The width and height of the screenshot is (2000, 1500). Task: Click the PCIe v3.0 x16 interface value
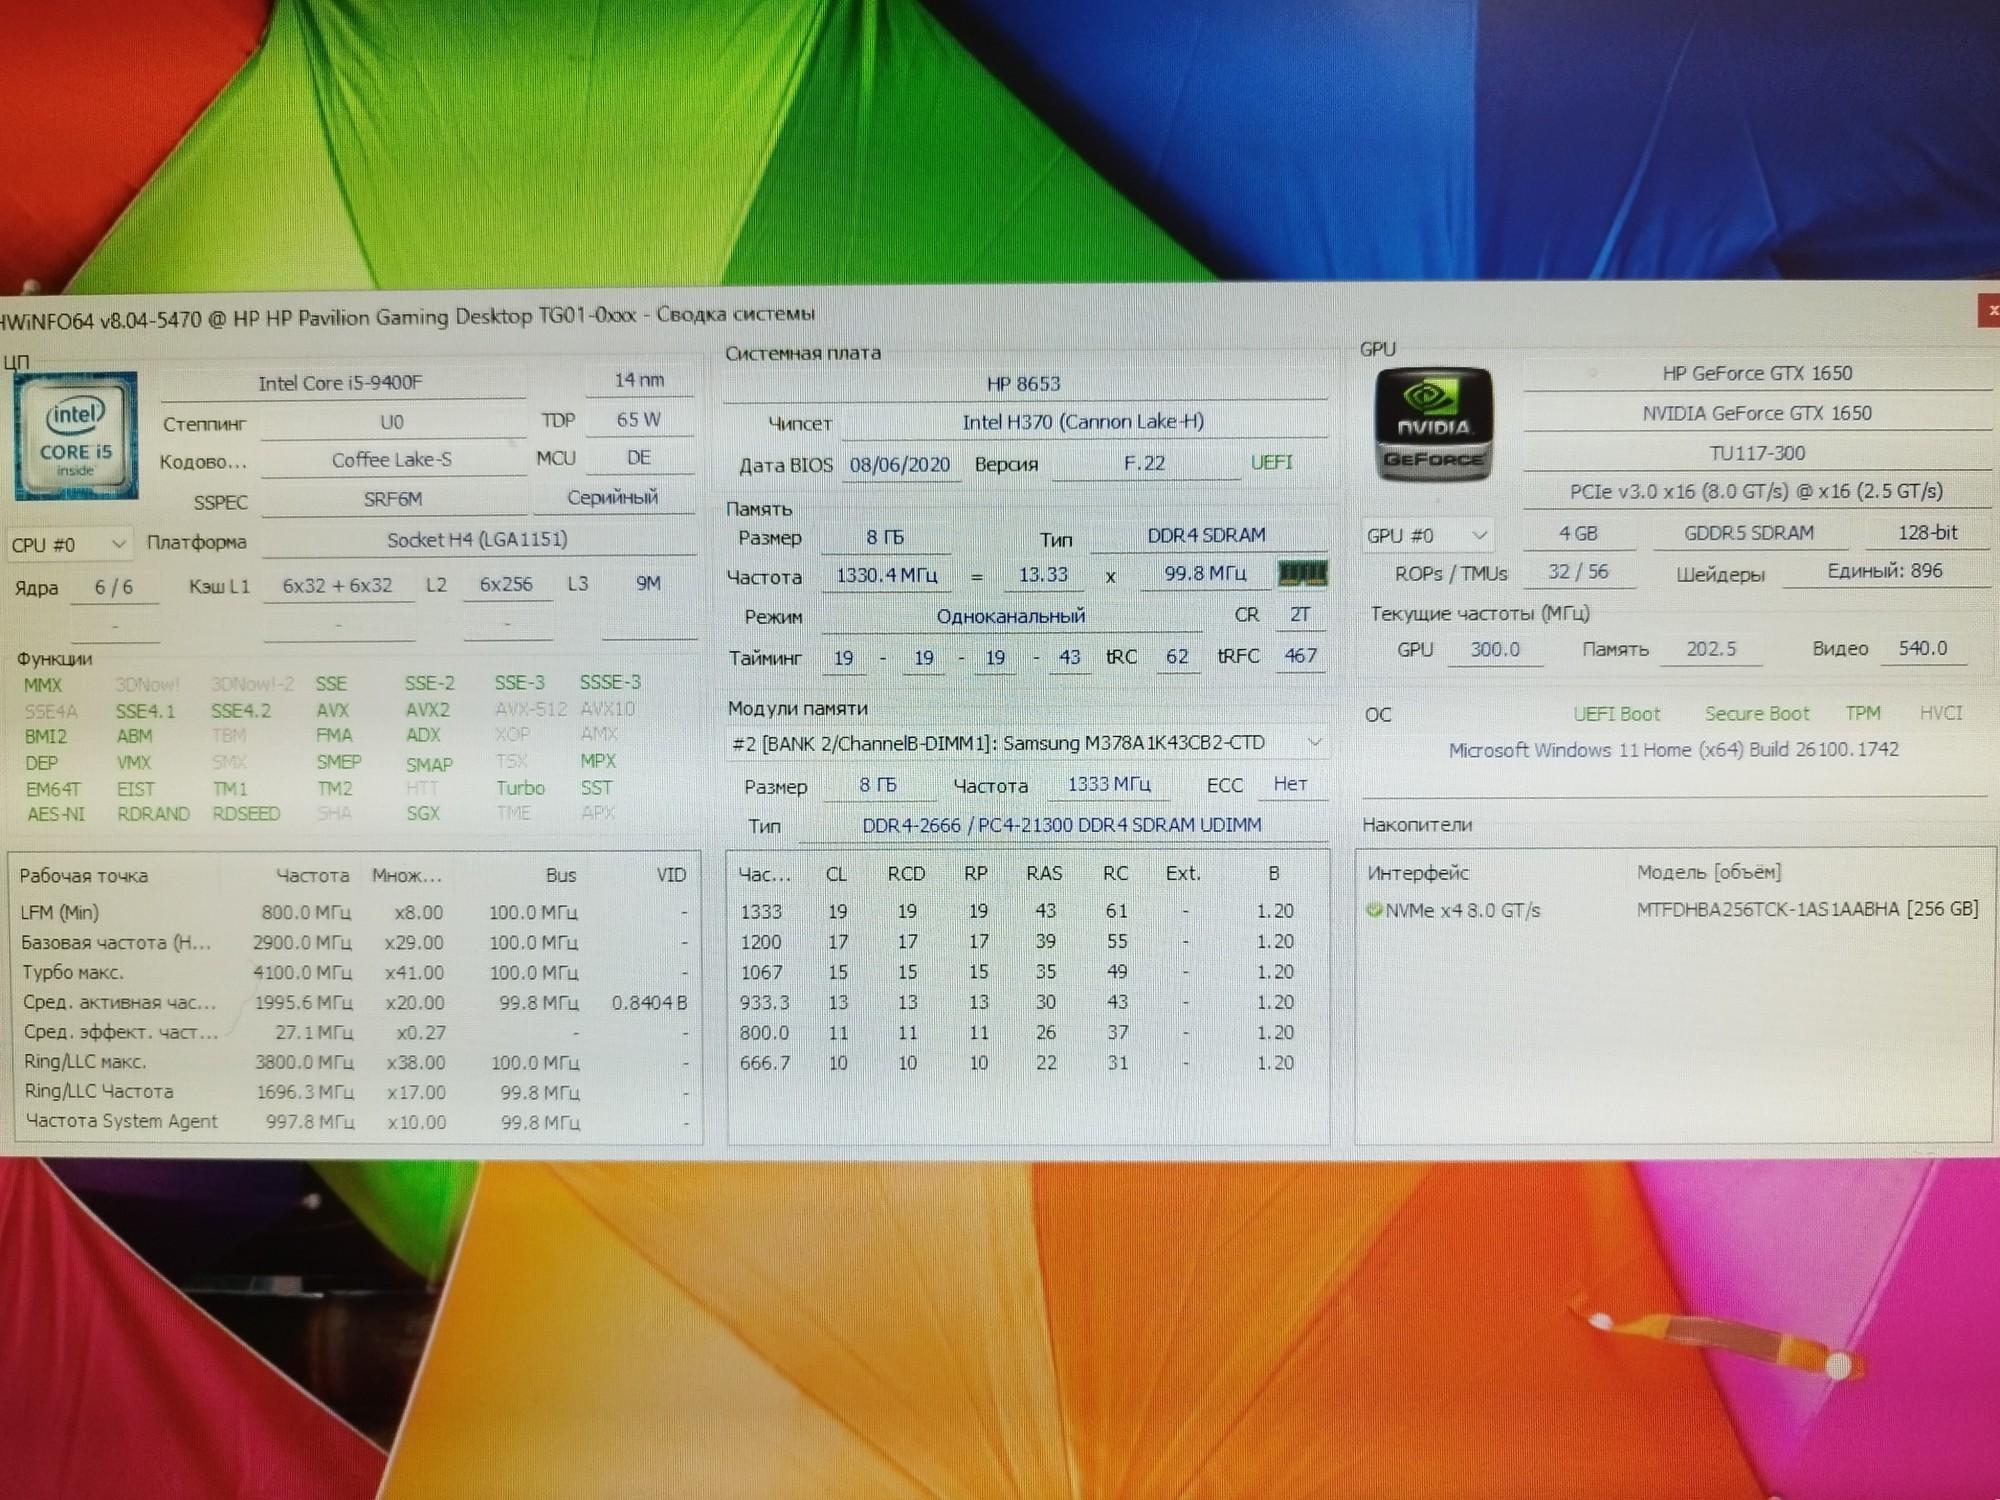click(x=1758, y=492)
